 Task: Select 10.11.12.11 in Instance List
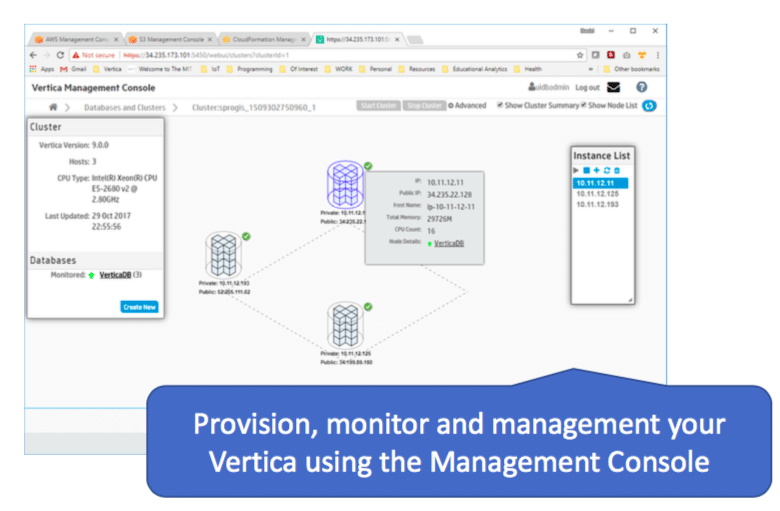point(600,183)
